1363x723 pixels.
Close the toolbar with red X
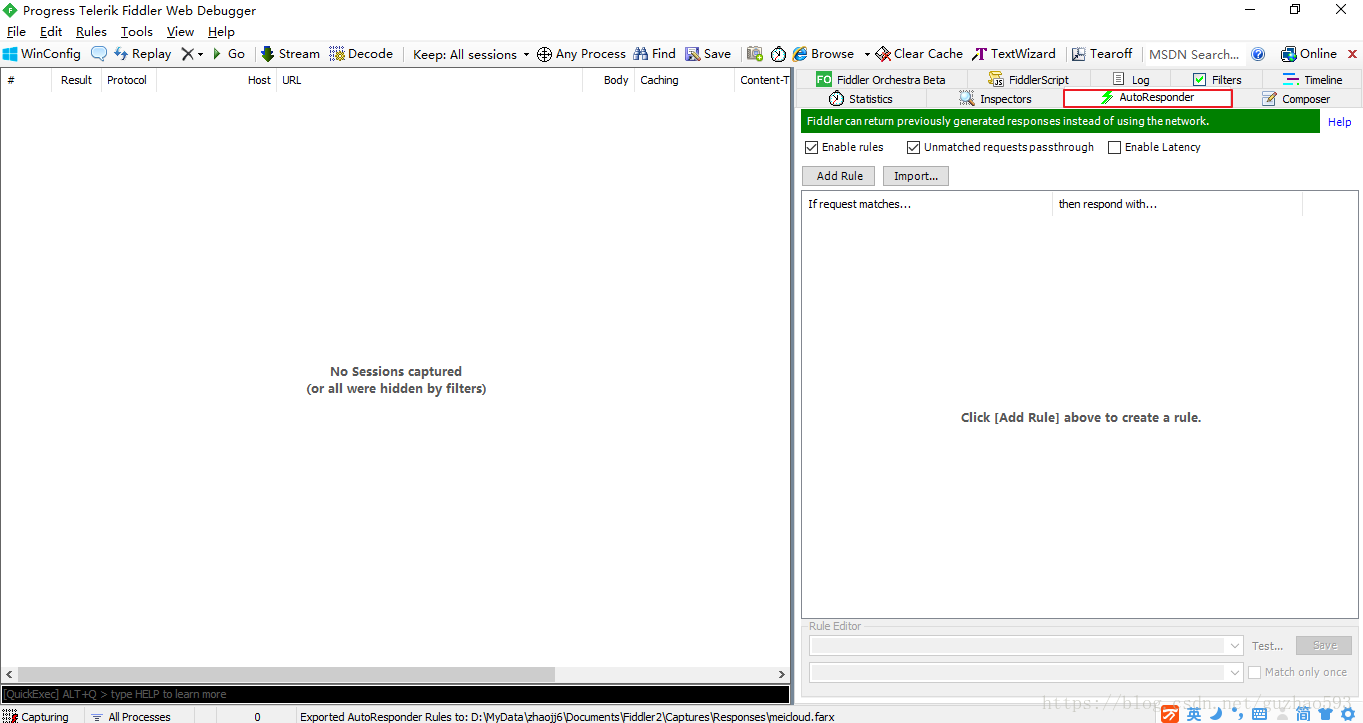click(1353, 54)
